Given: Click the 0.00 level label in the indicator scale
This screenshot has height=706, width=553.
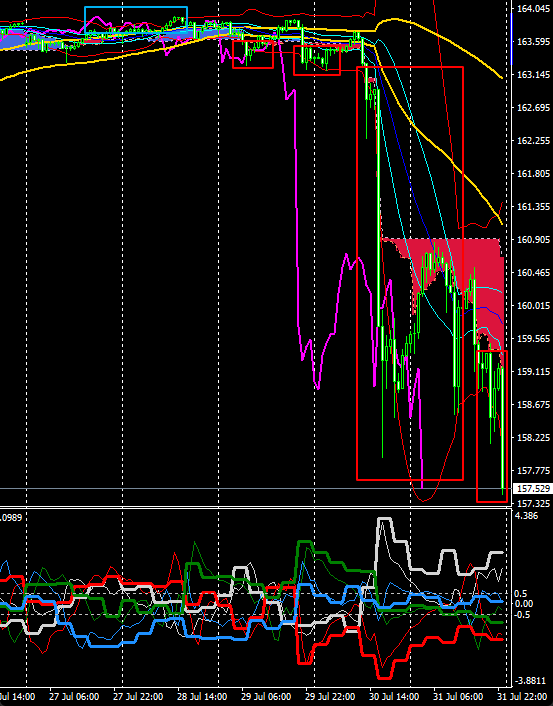Looking at the screenshot, I should click(524, 604).
